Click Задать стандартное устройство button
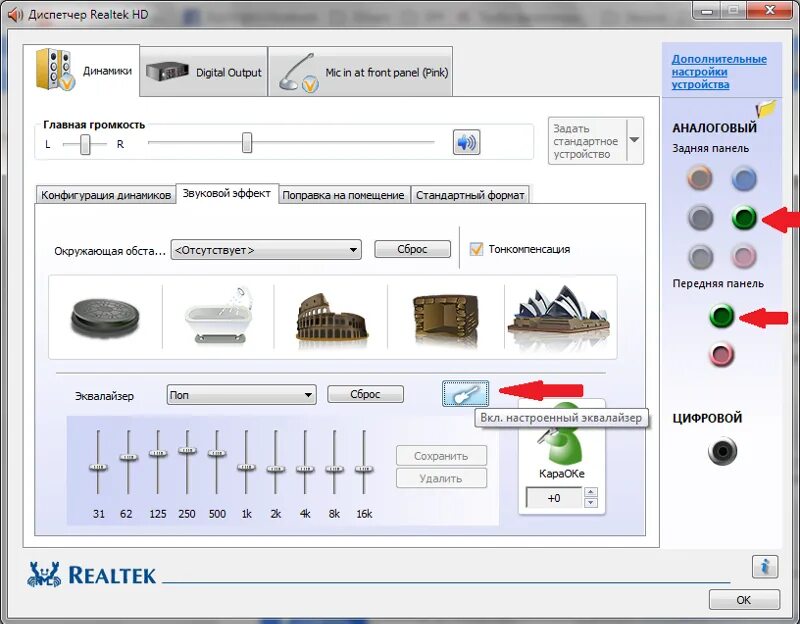 coord(587,141)
